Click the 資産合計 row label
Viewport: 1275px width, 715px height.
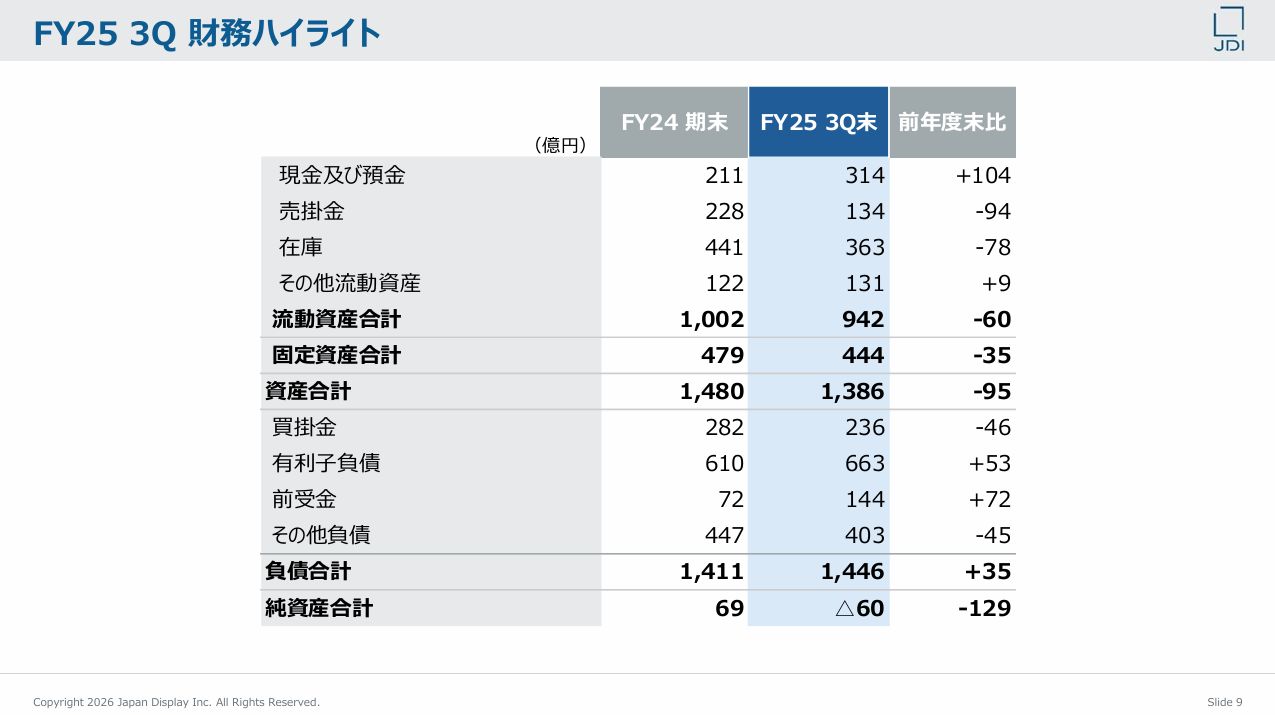coord(308,391)
